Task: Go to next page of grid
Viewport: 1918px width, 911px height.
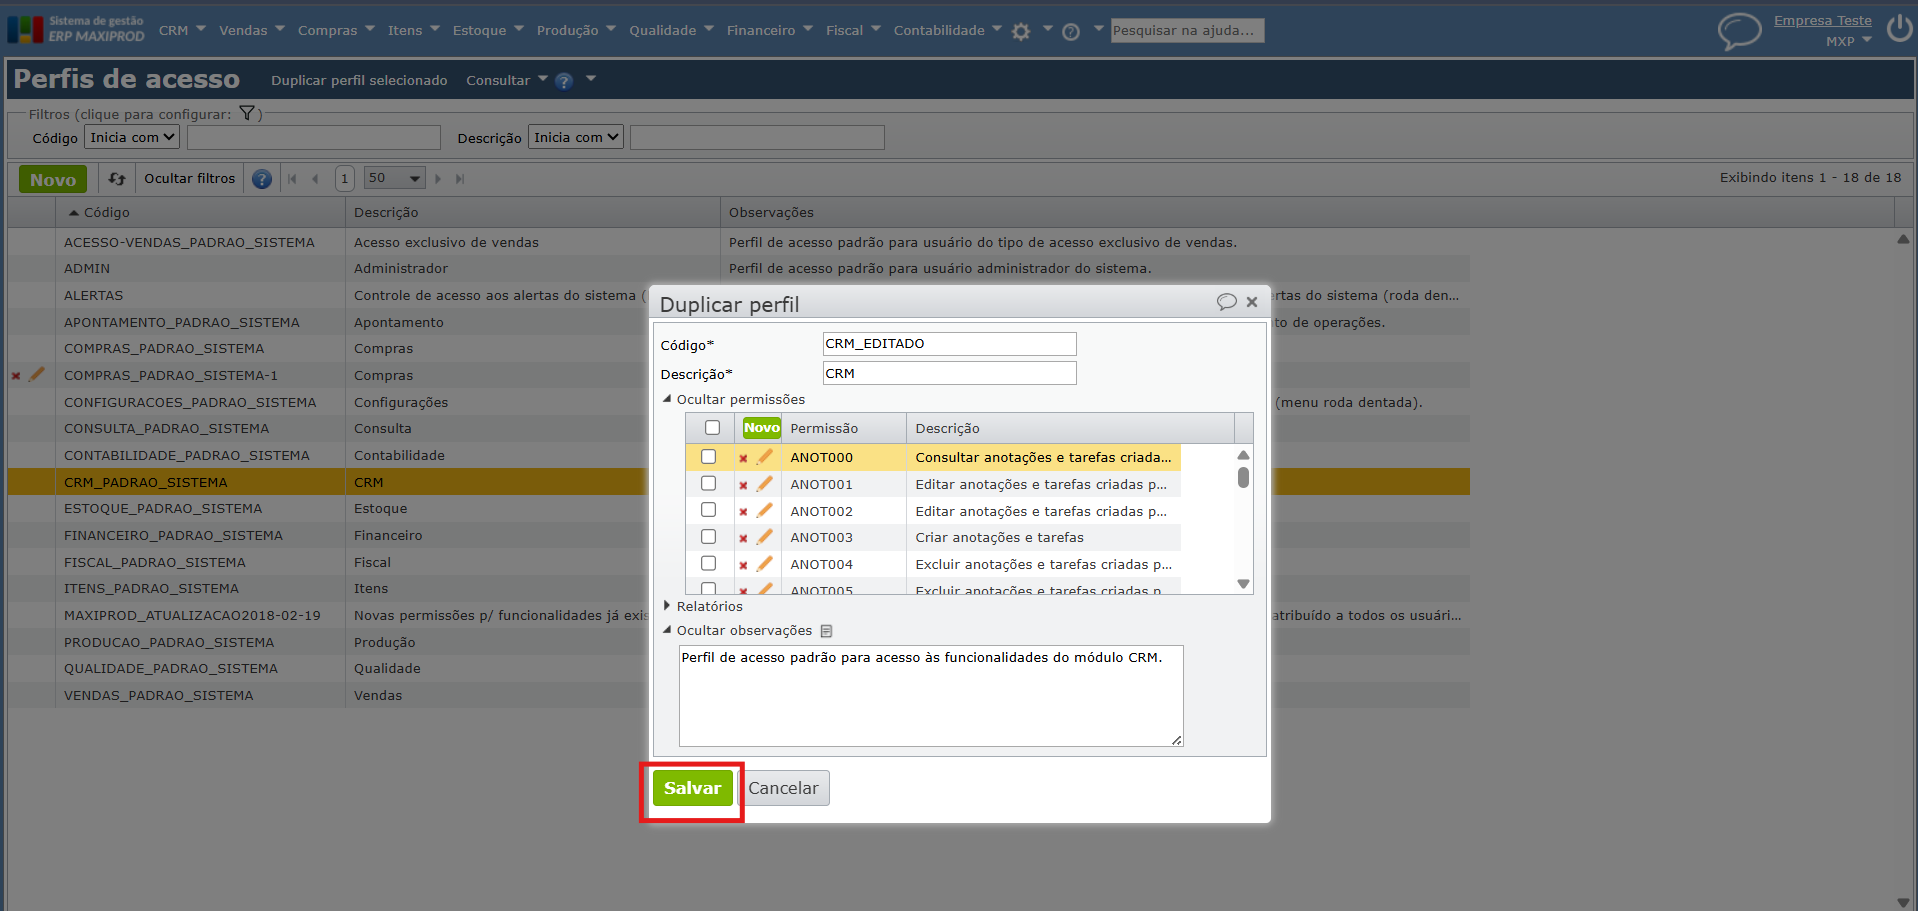Action: tap(438, 179)
